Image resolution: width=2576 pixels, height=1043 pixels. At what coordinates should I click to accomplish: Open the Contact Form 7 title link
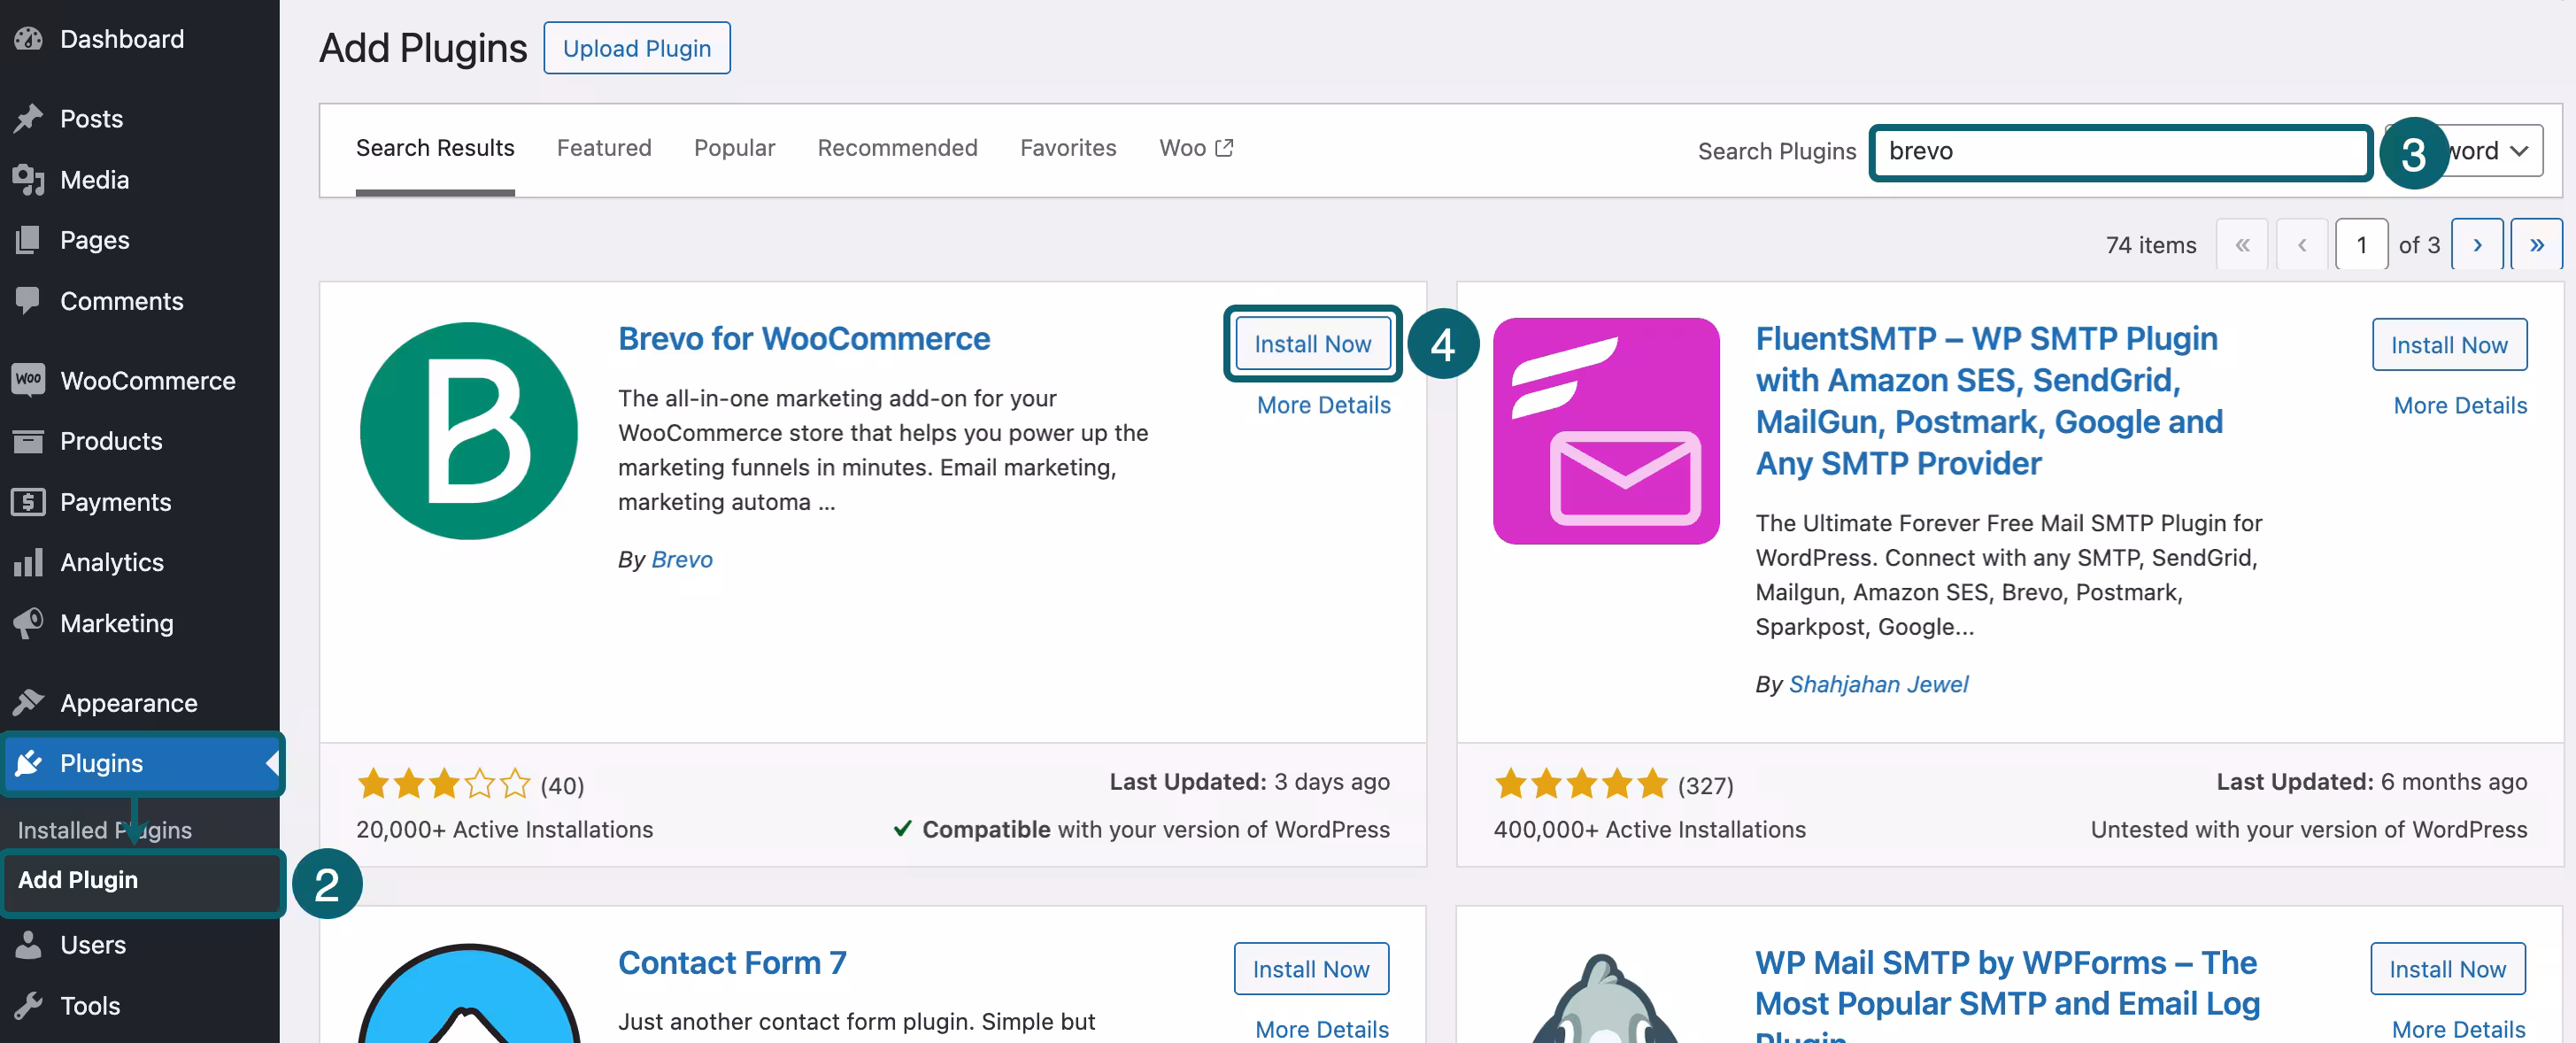(x=732, y=962)
